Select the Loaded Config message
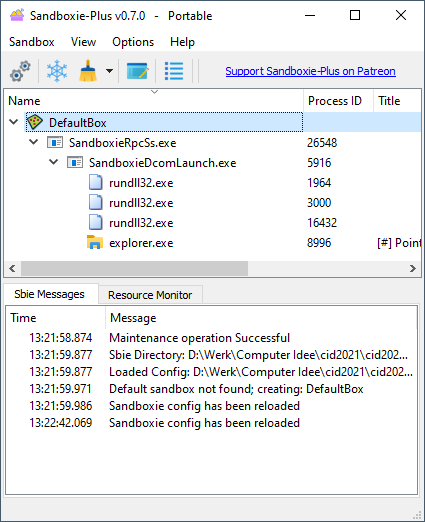 coord(211,372)
